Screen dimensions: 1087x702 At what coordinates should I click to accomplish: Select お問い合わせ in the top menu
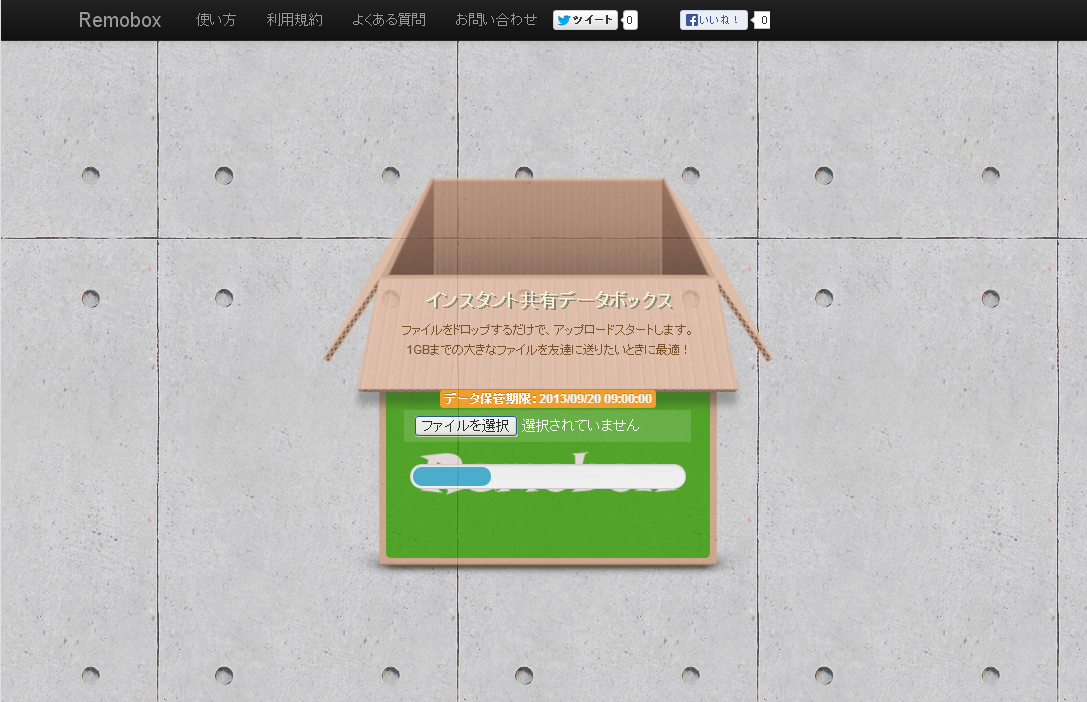(x=495, y=20)
